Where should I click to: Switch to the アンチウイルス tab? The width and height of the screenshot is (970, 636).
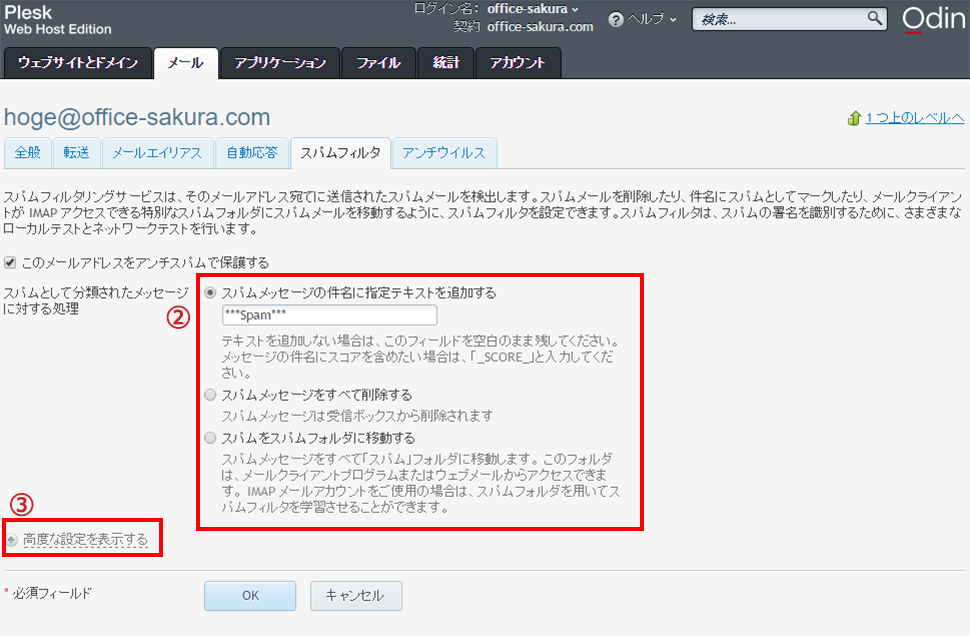(x=444, y=153)
